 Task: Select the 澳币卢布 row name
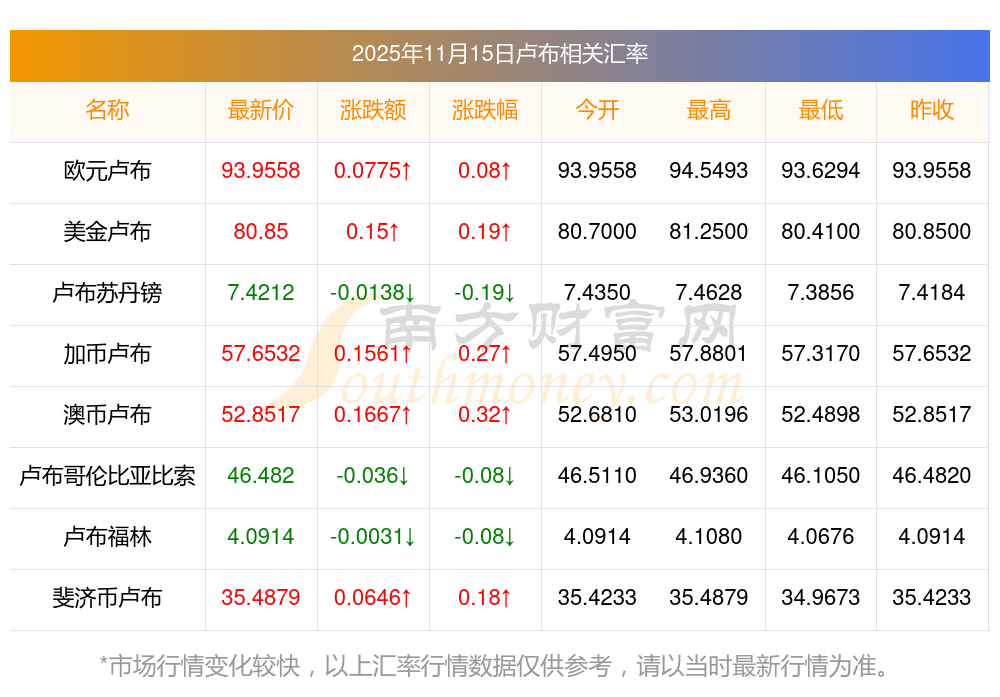coord(107,415)
